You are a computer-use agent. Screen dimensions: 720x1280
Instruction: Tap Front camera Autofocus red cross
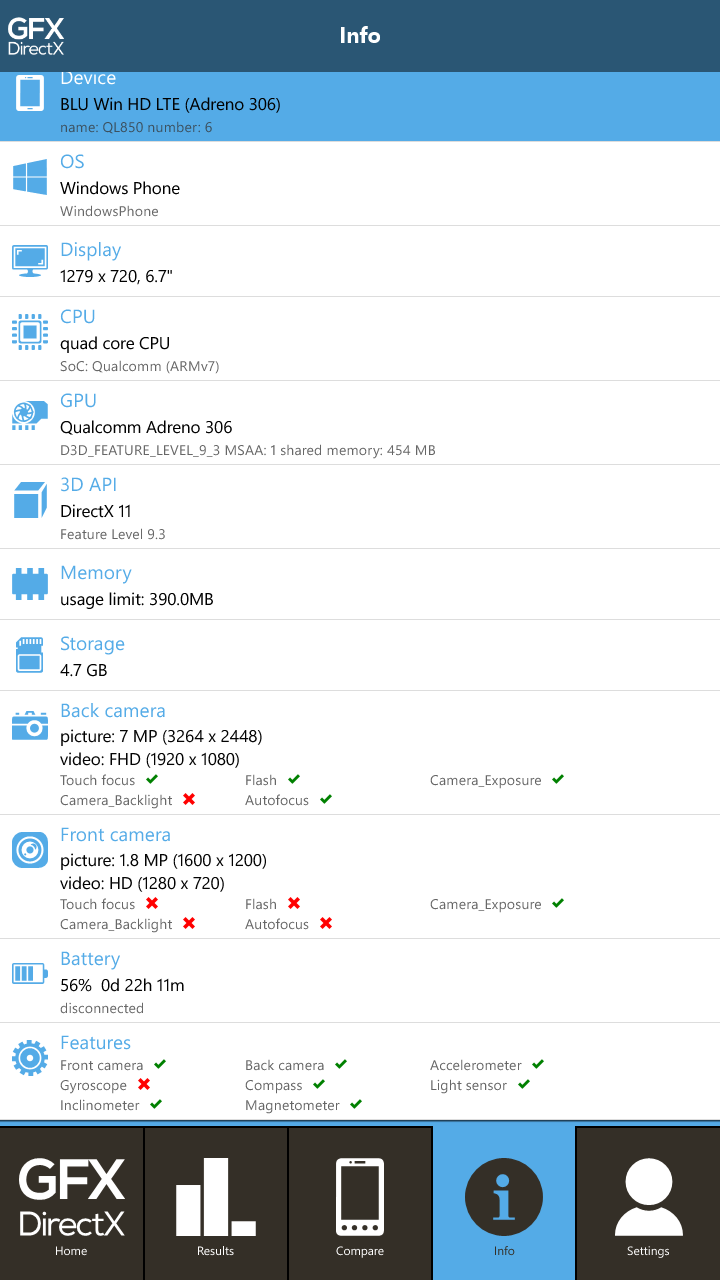click(x=326, y=924)
